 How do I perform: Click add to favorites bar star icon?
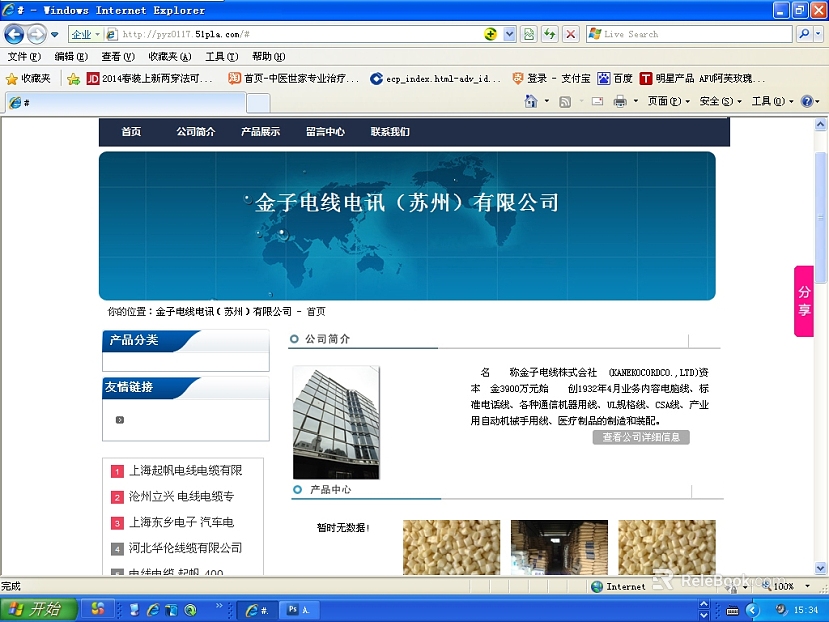pyautogui.click(x=73, y=79)
